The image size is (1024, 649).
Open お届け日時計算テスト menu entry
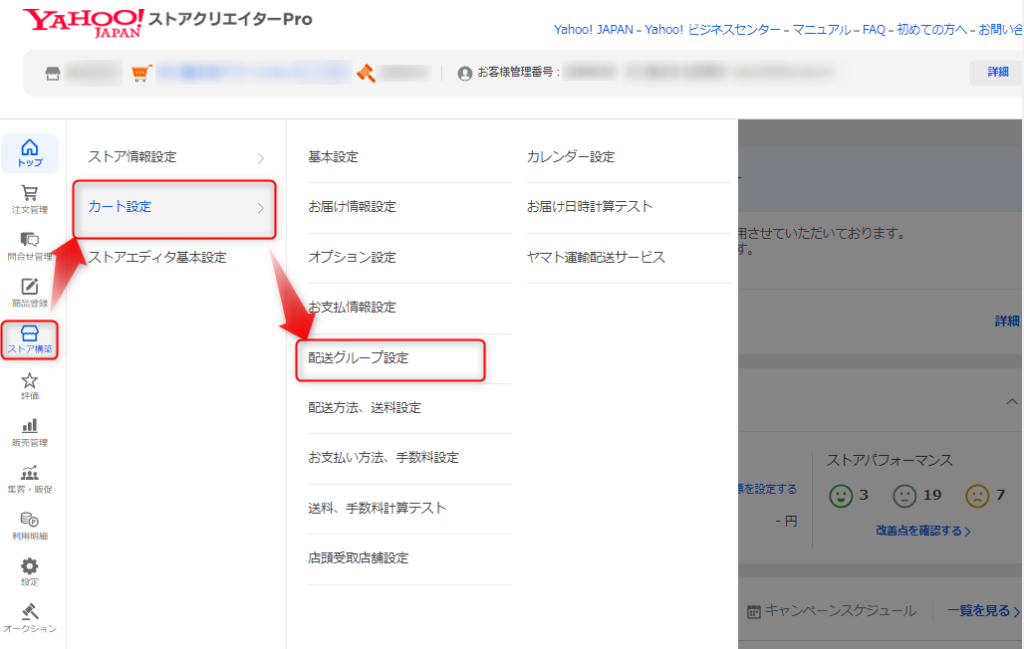[x=590, y=206]
